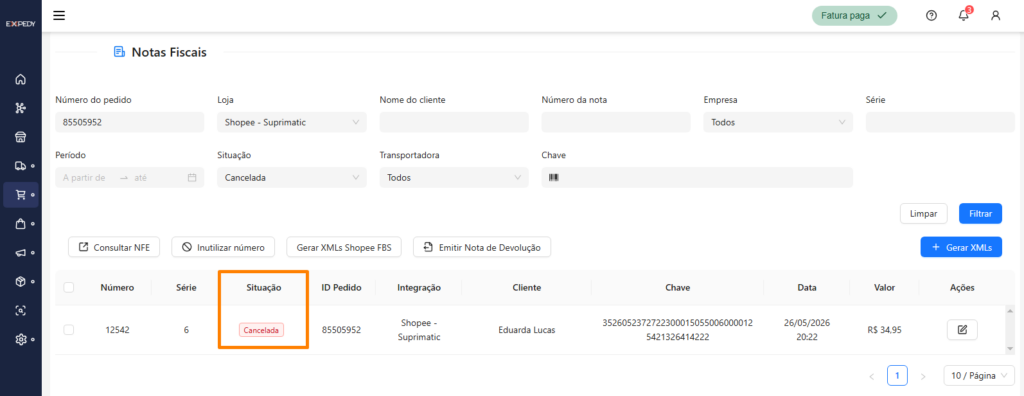Click the Série filter input field

point(940,122)
